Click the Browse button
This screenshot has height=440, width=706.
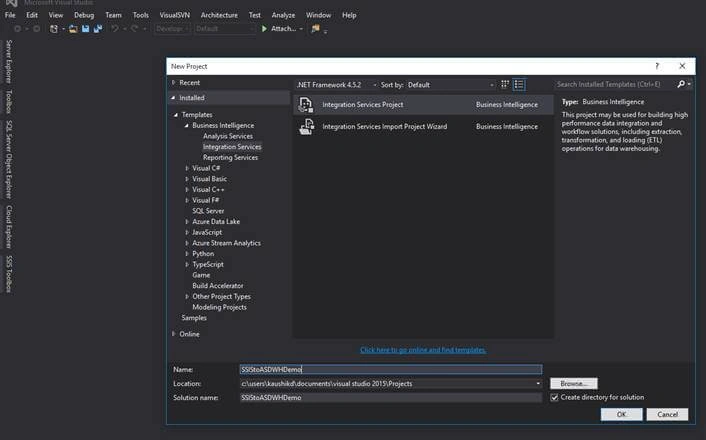coord(574,384)
